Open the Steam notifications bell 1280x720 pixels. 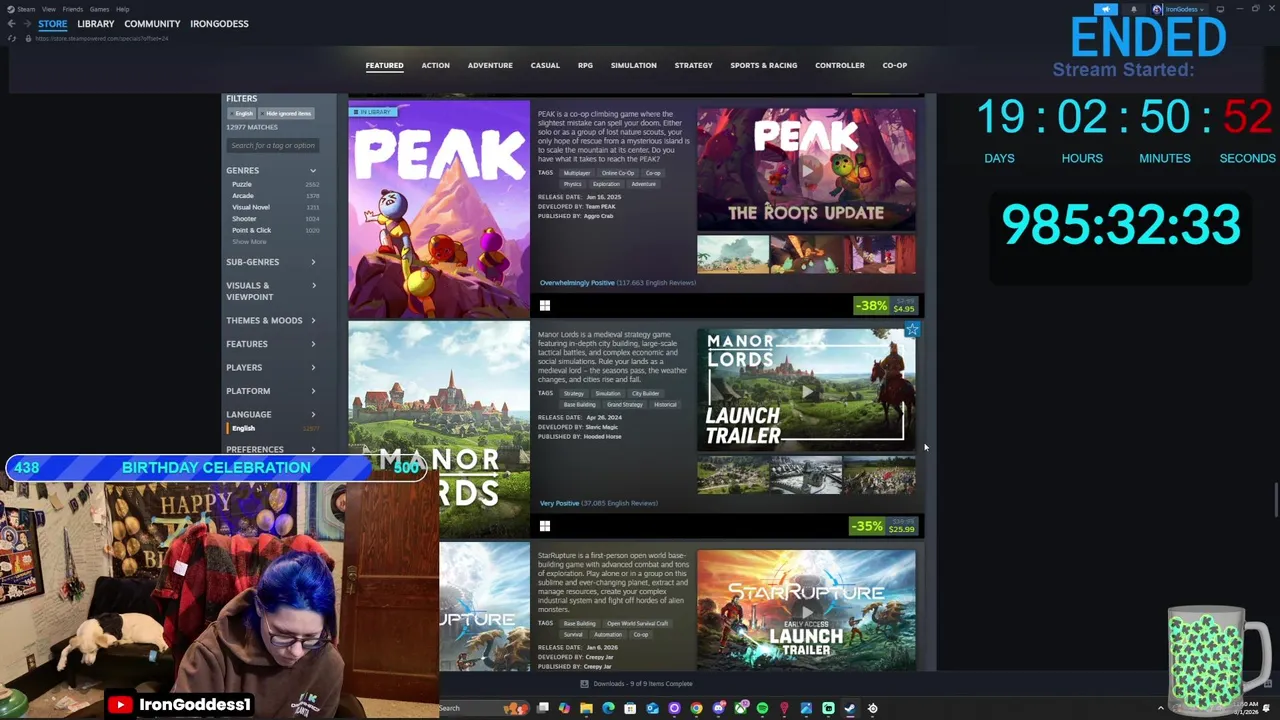pos(1134,9)
